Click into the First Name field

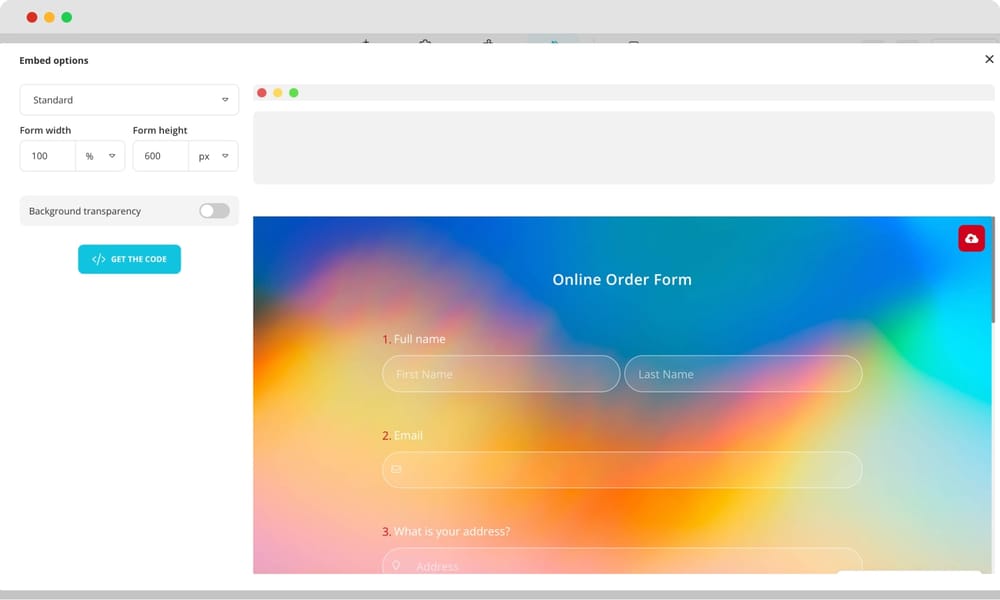500,374
